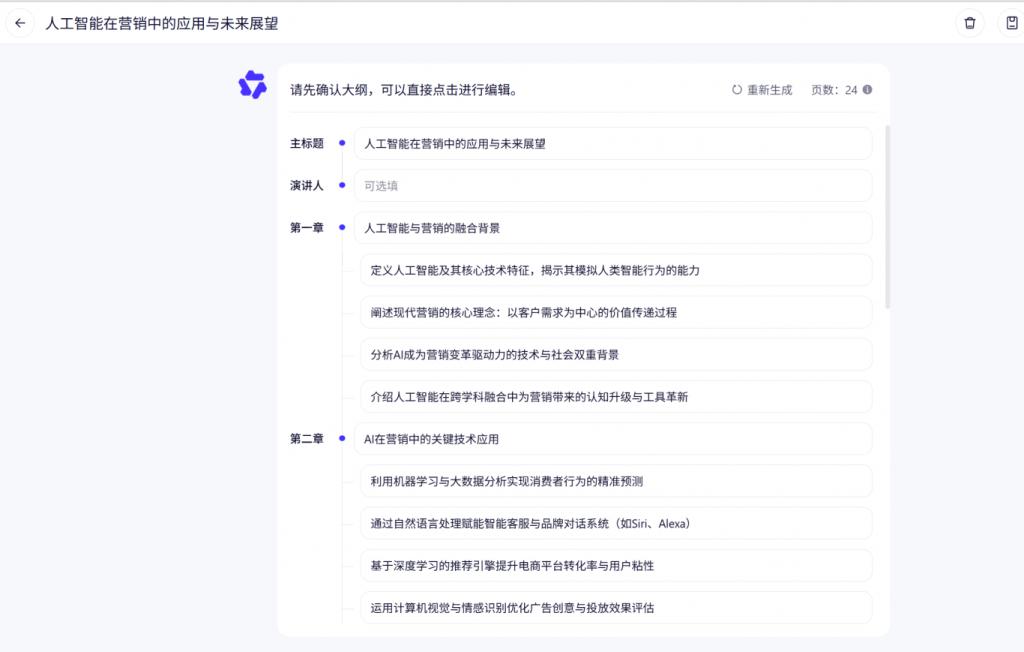Click the purple assistant logo icon
Viewport: 1024px width, 652px height.
[x=253, y=85]
